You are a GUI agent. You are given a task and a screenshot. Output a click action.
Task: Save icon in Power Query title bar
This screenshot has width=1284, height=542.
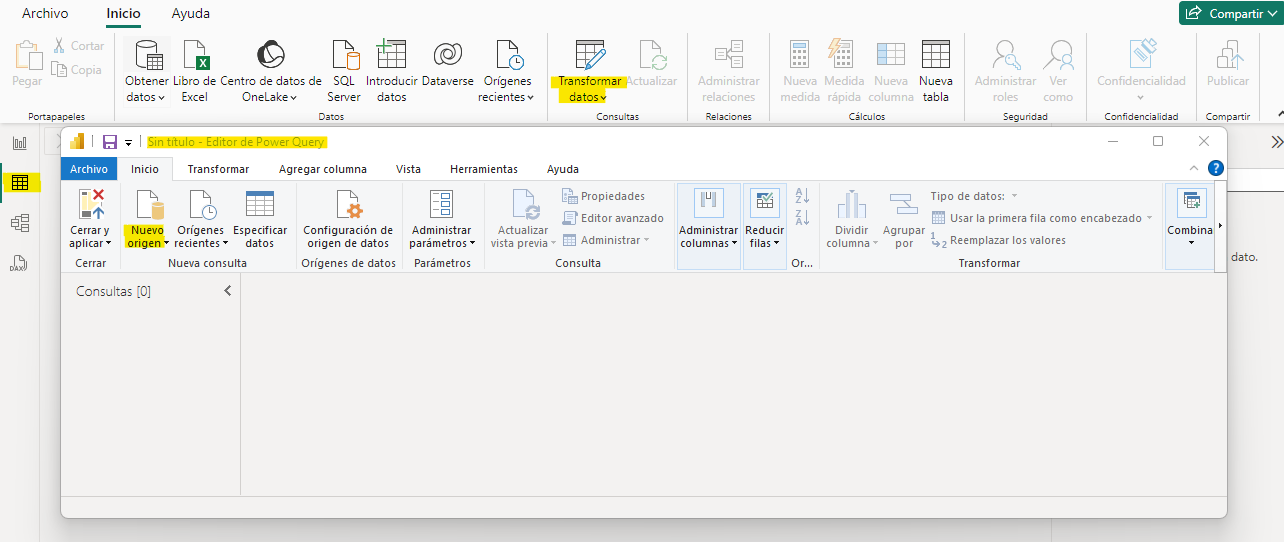tap(110, 142)
